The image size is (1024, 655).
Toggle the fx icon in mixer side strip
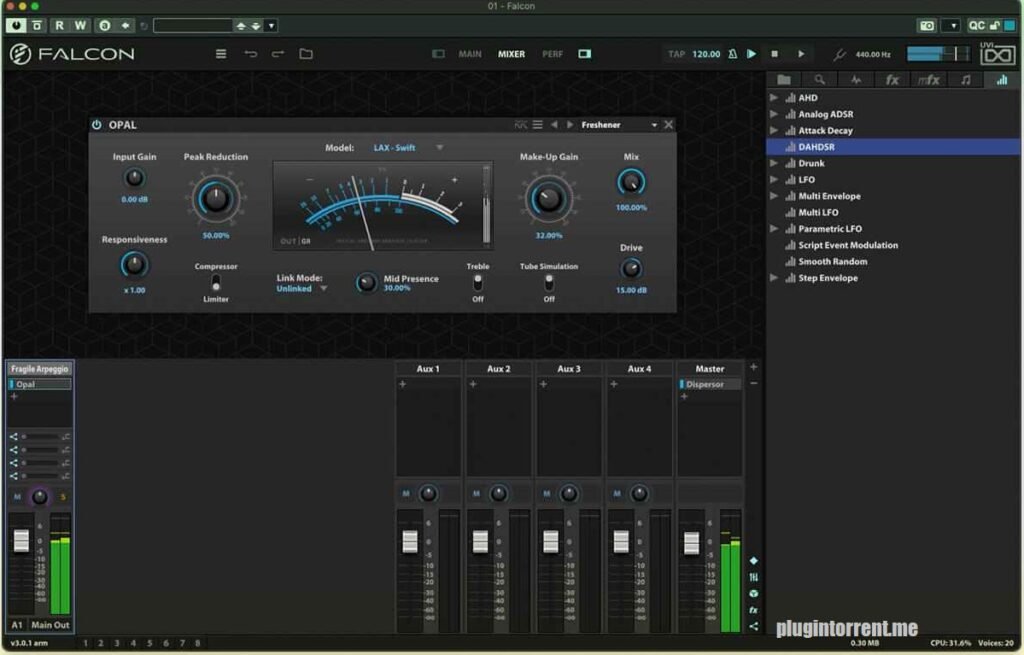(753, 610)
